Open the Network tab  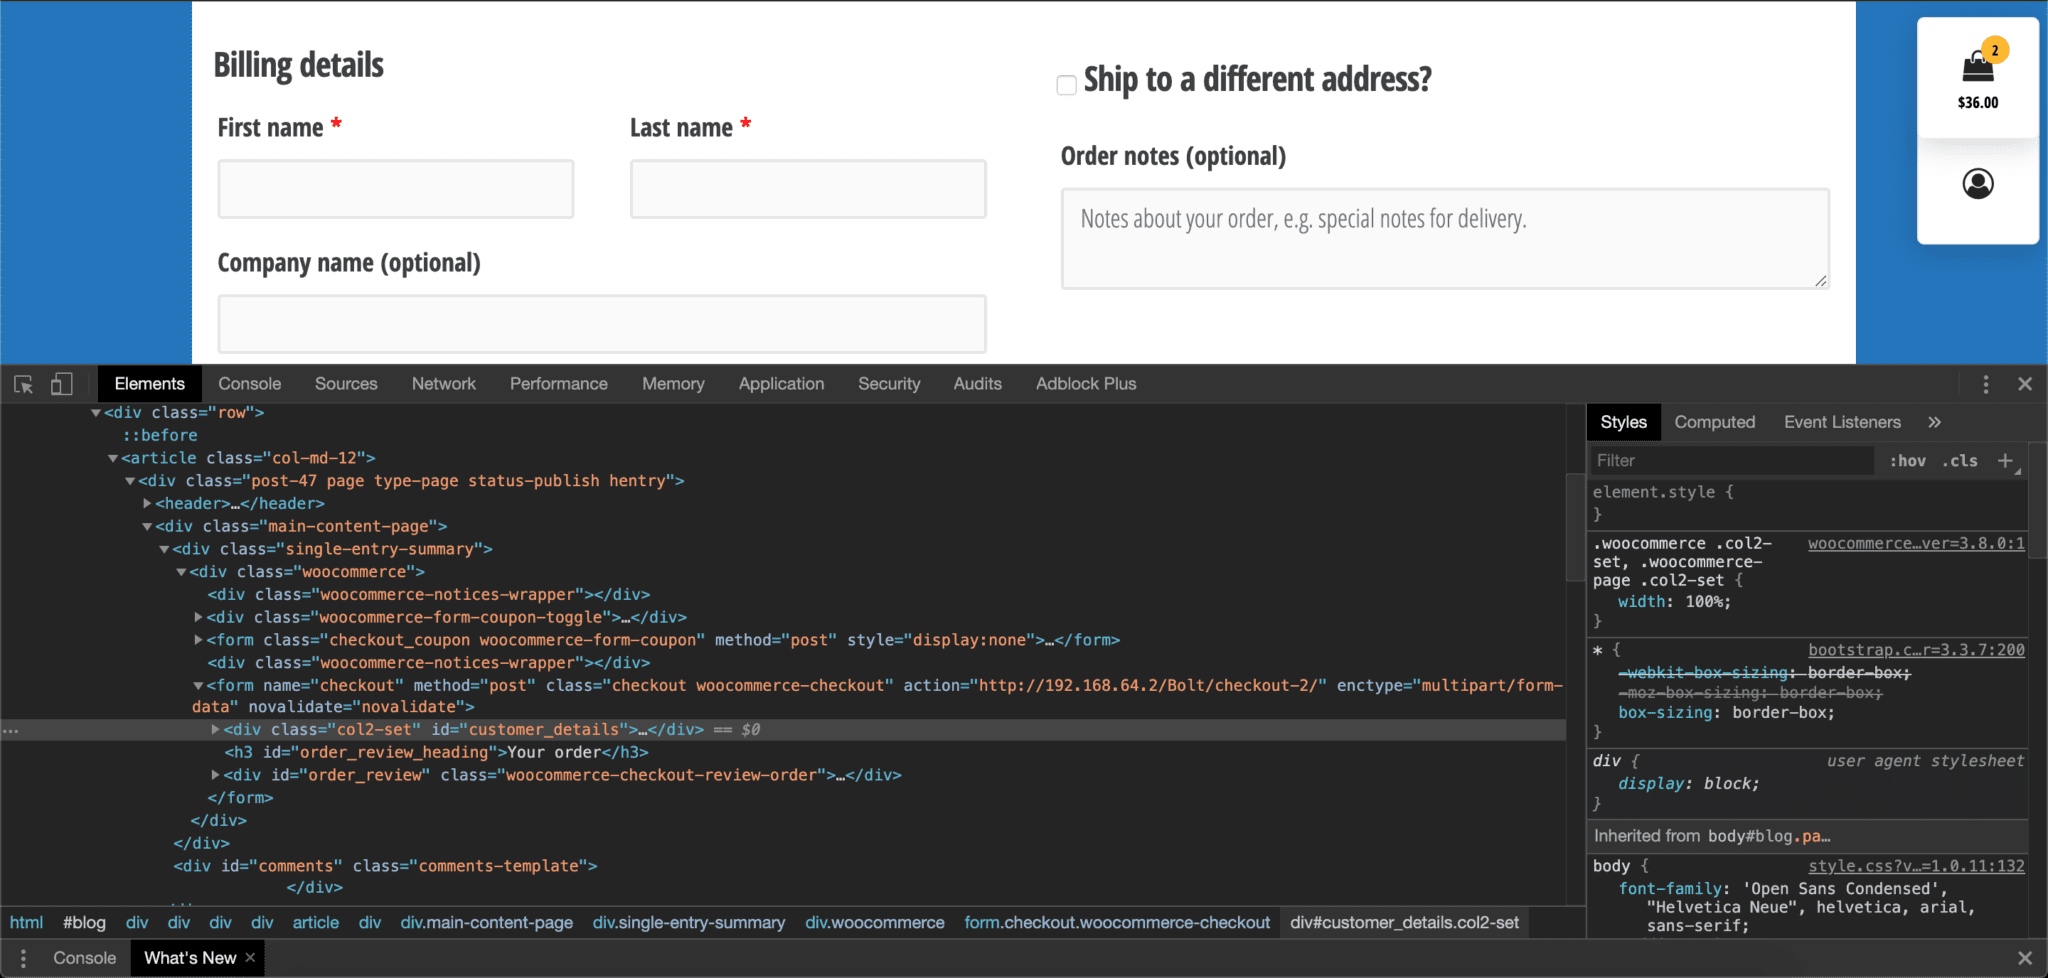[x=444, y=384]
